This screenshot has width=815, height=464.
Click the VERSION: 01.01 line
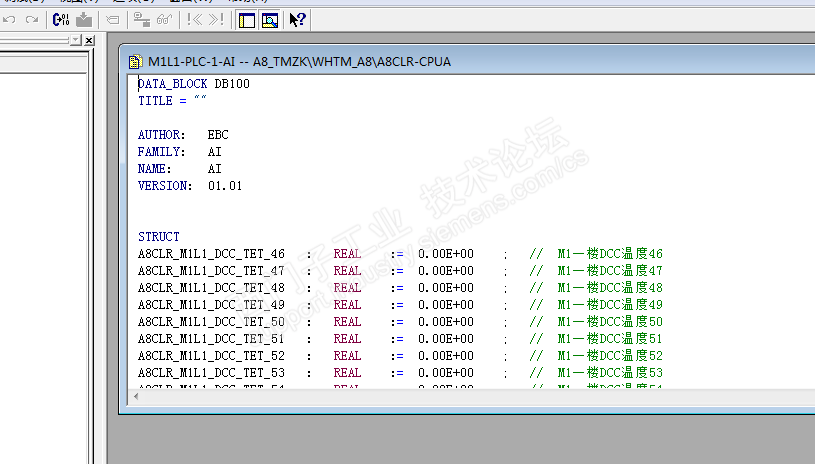pos(190,186)
